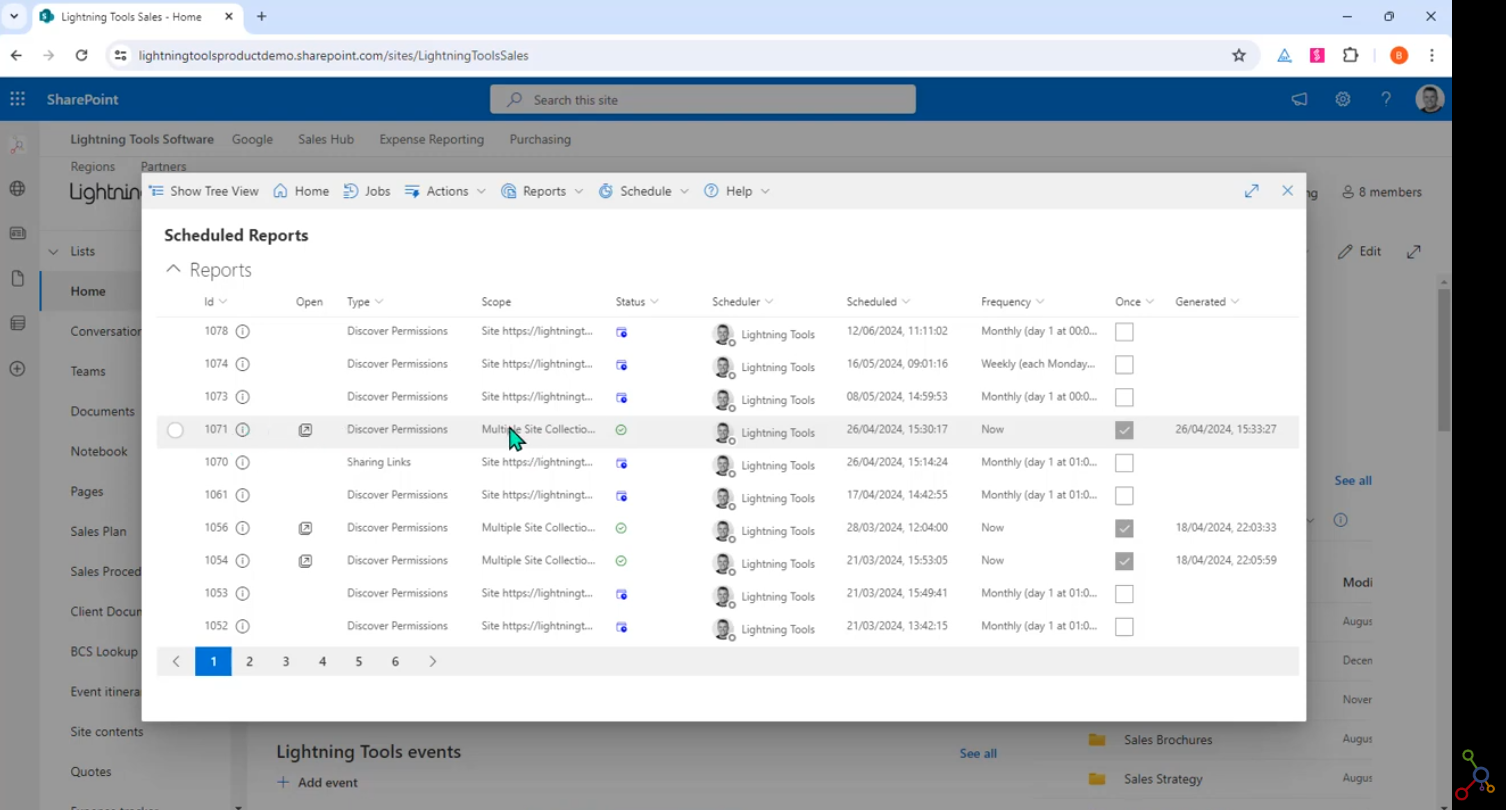Open info icon for report 1061

pos(242,495)
